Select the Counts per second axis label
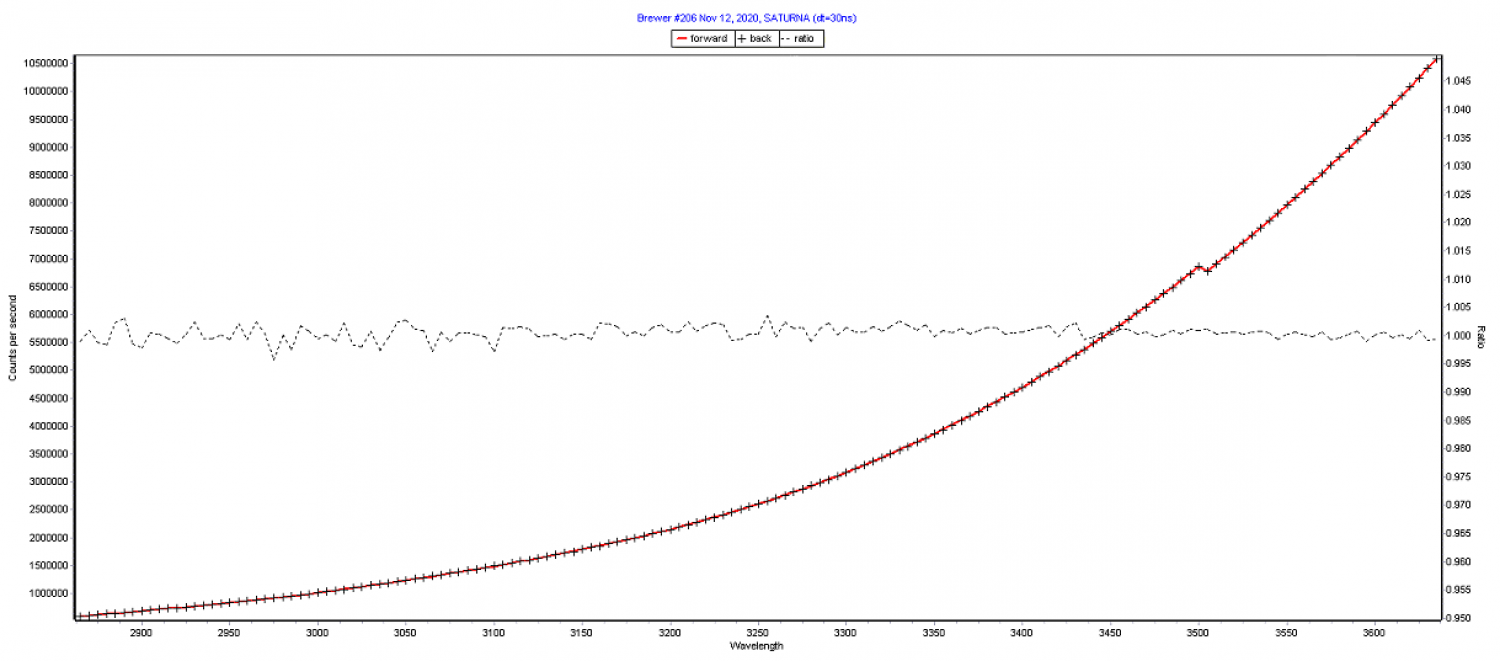 (x=13, y=338)
